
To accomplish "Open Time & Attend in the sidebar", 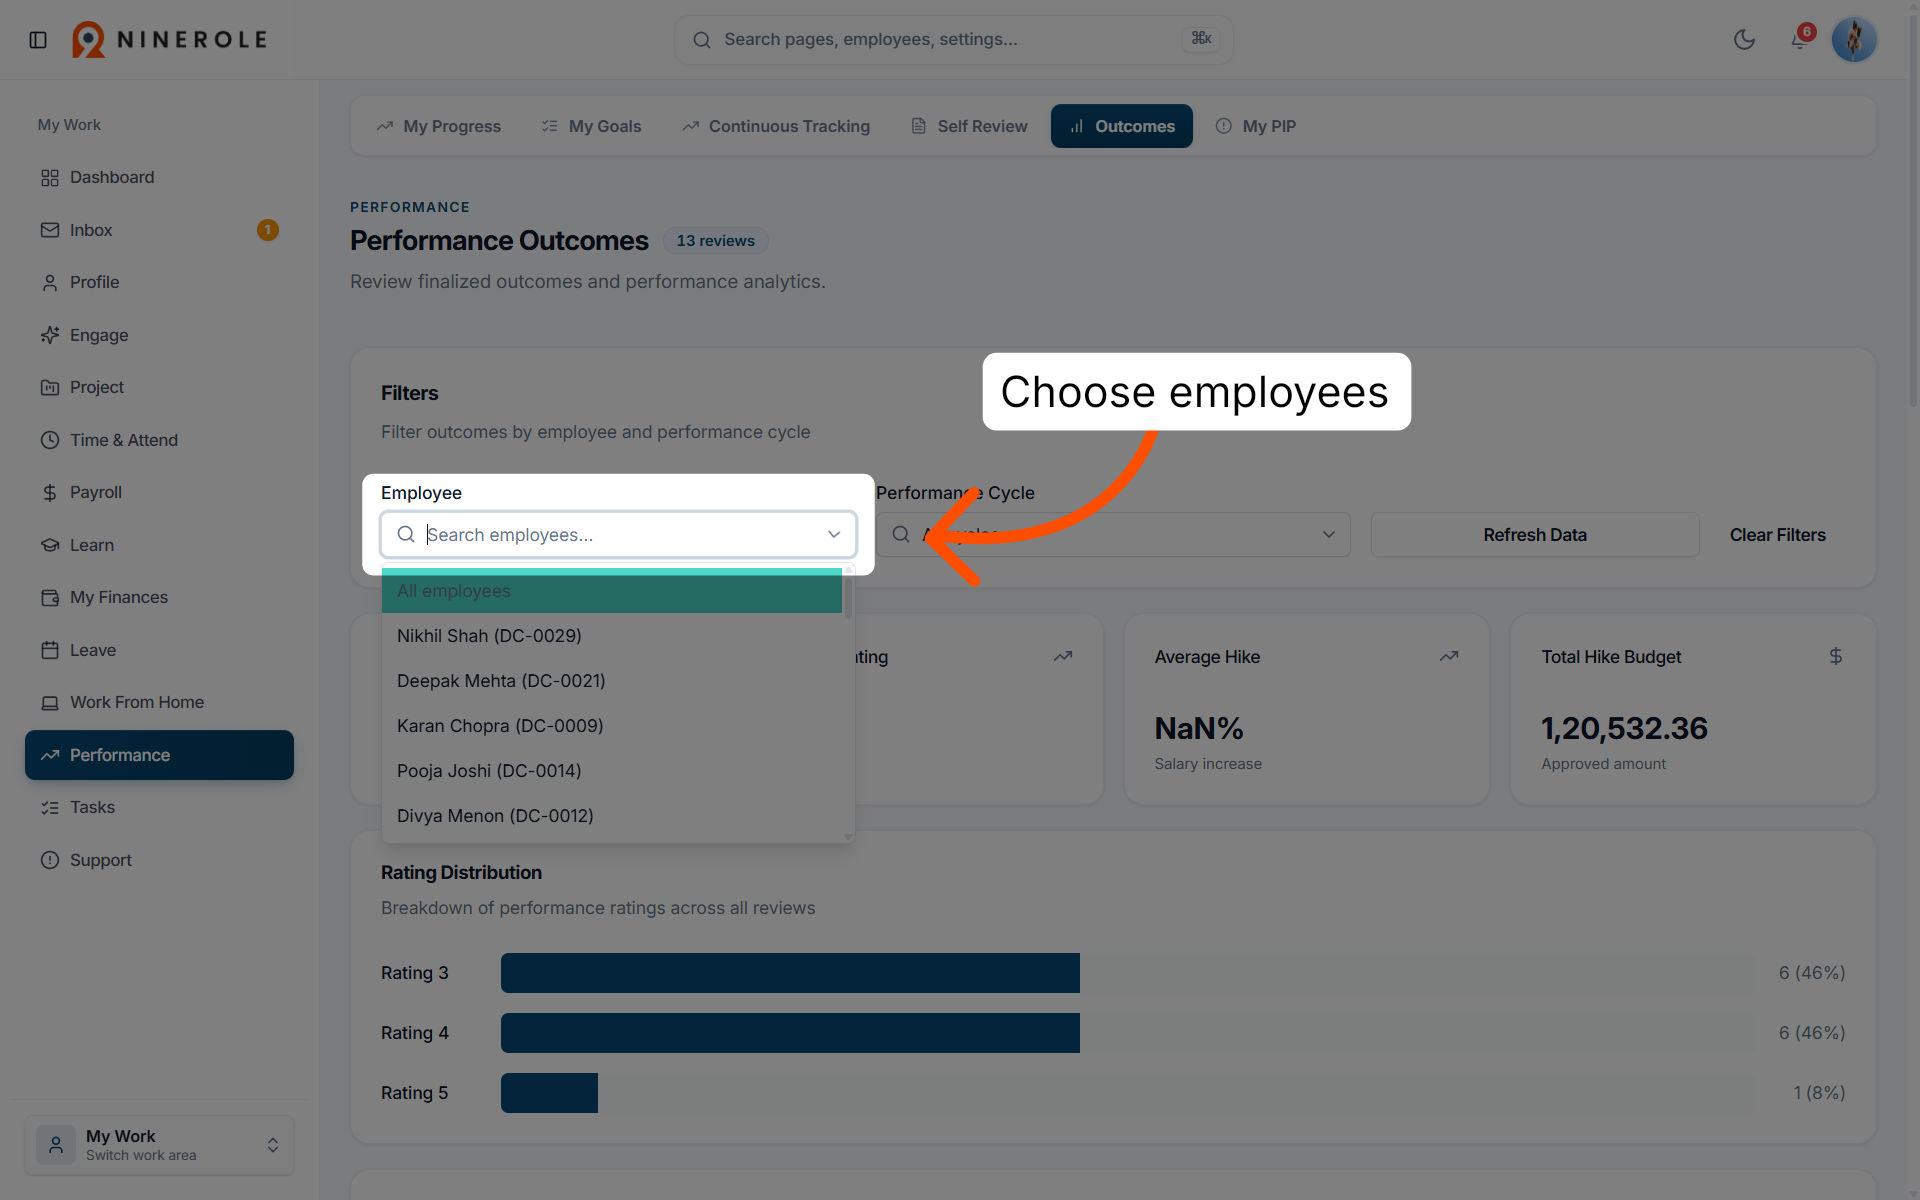I will click(x=160, y=440).
